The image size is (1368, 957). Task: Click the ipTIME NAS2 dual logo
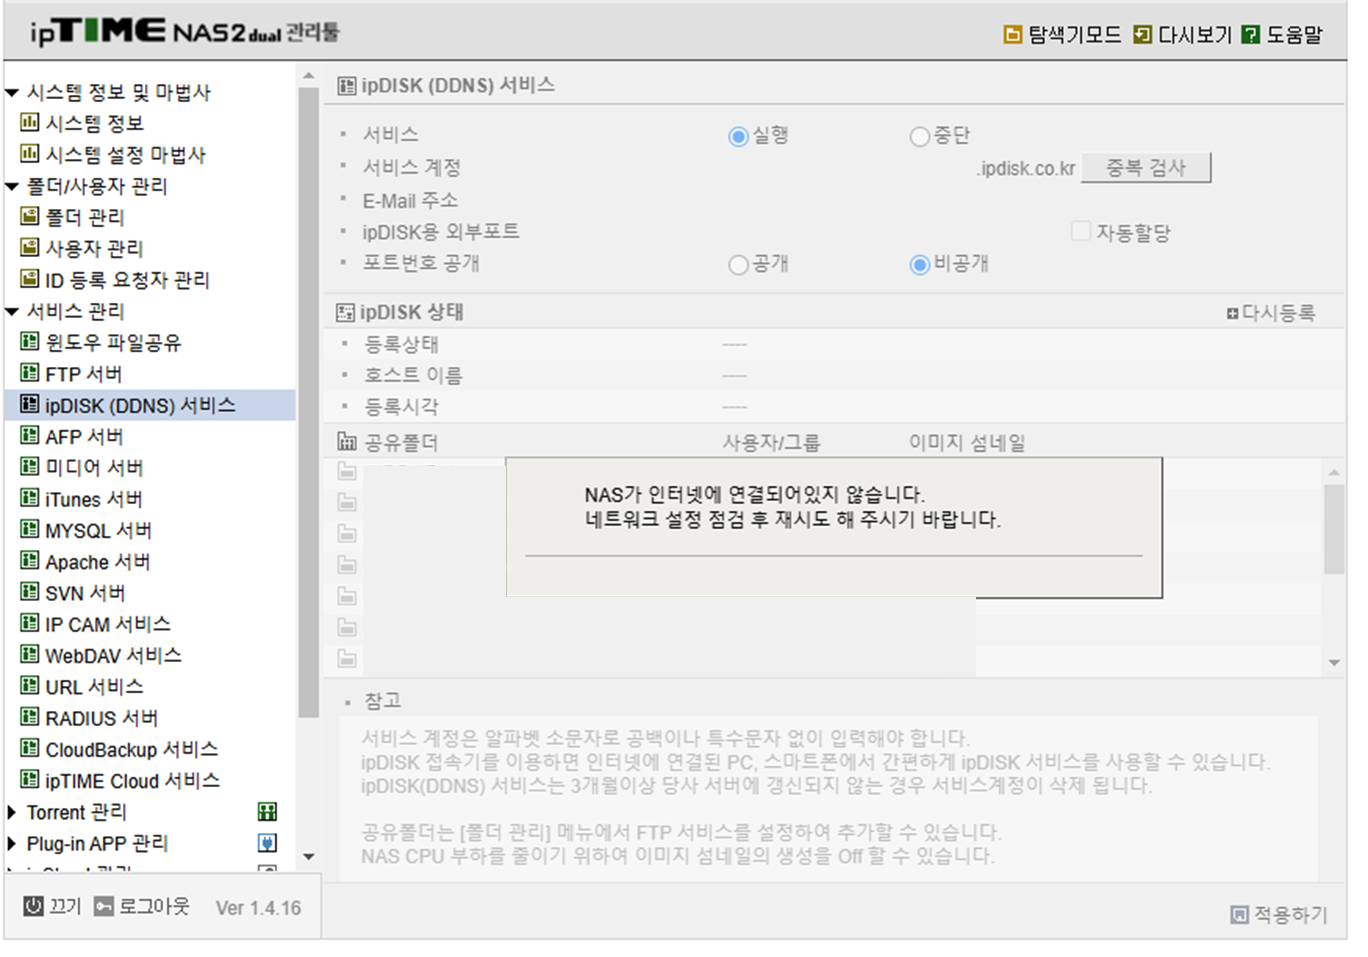click(x=185, y=32)
